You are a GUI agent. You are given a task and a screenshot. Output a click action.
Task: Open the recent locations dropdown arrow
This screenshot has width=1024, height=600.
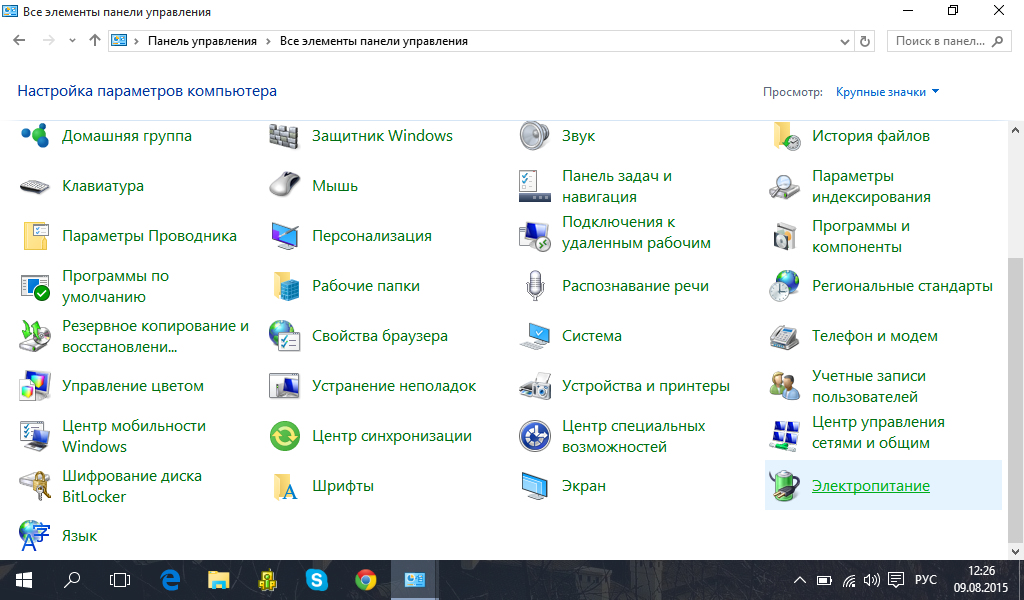tap(72, 40)
